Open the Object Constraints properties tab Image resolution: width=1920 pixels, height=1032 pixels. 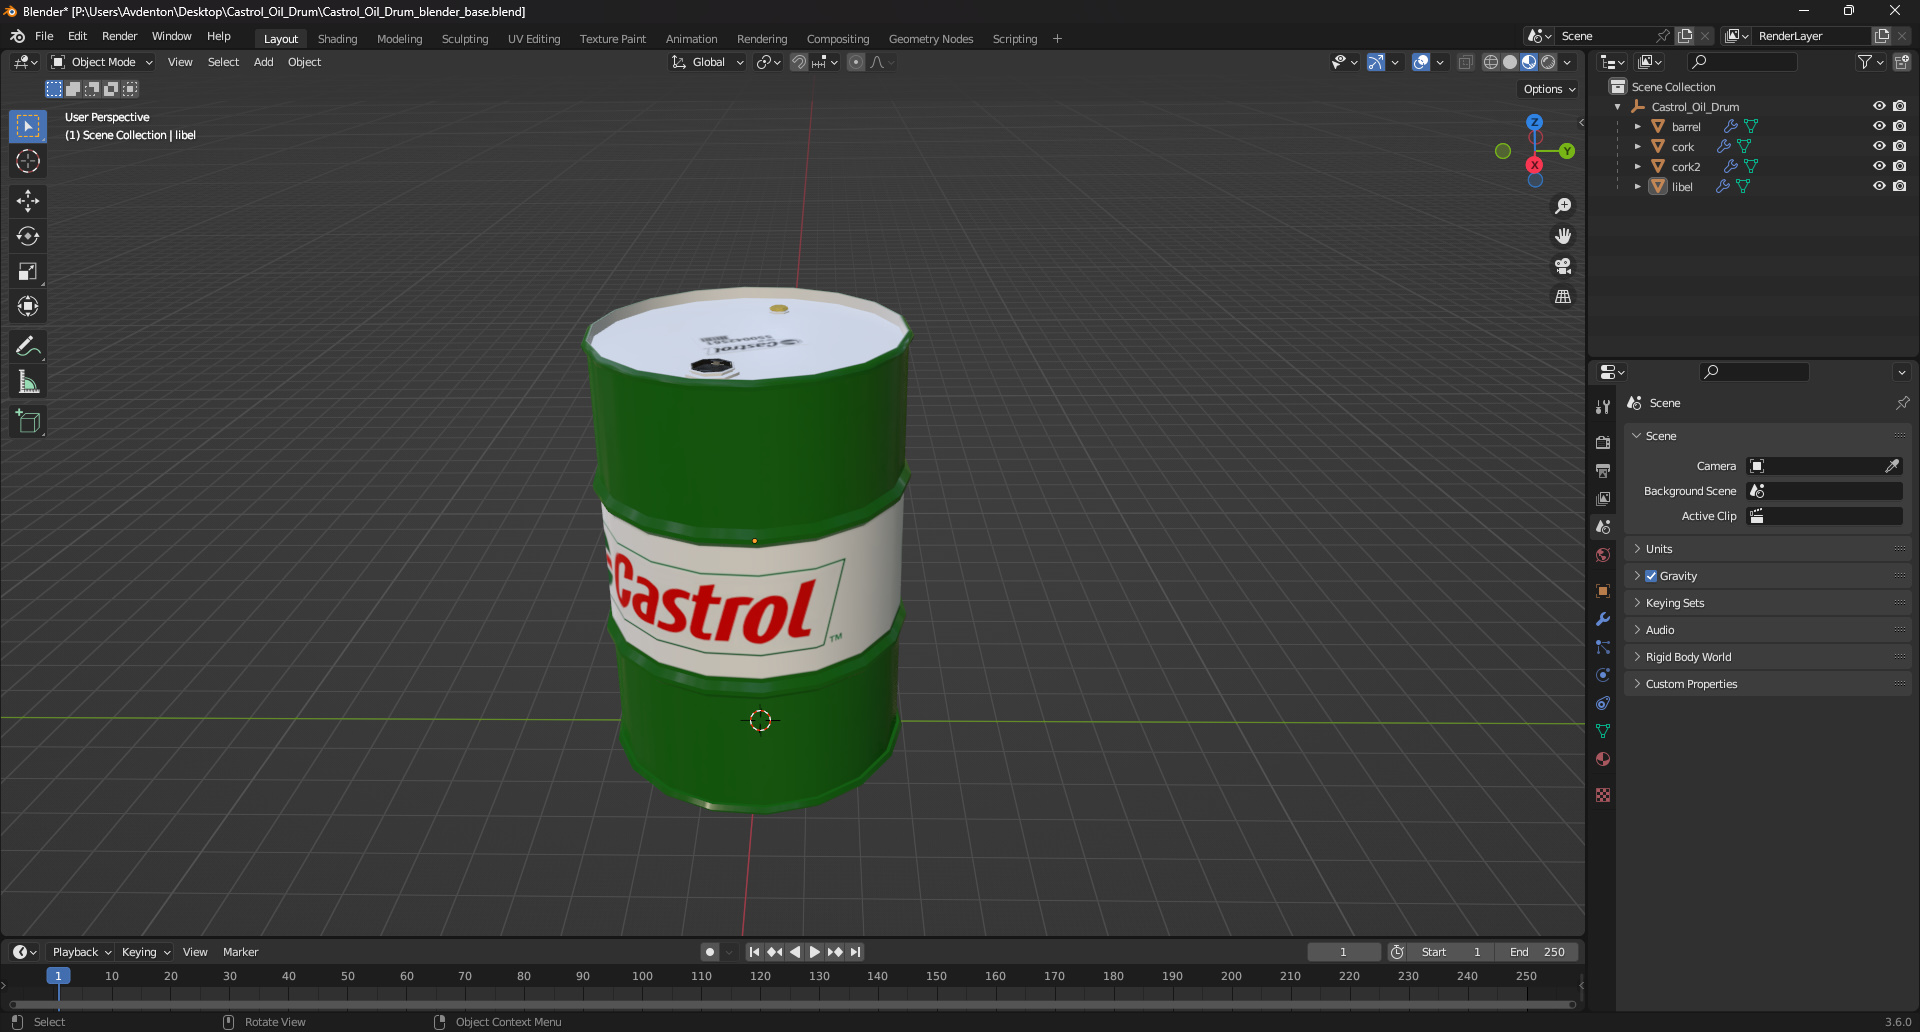pos(1603,703)
